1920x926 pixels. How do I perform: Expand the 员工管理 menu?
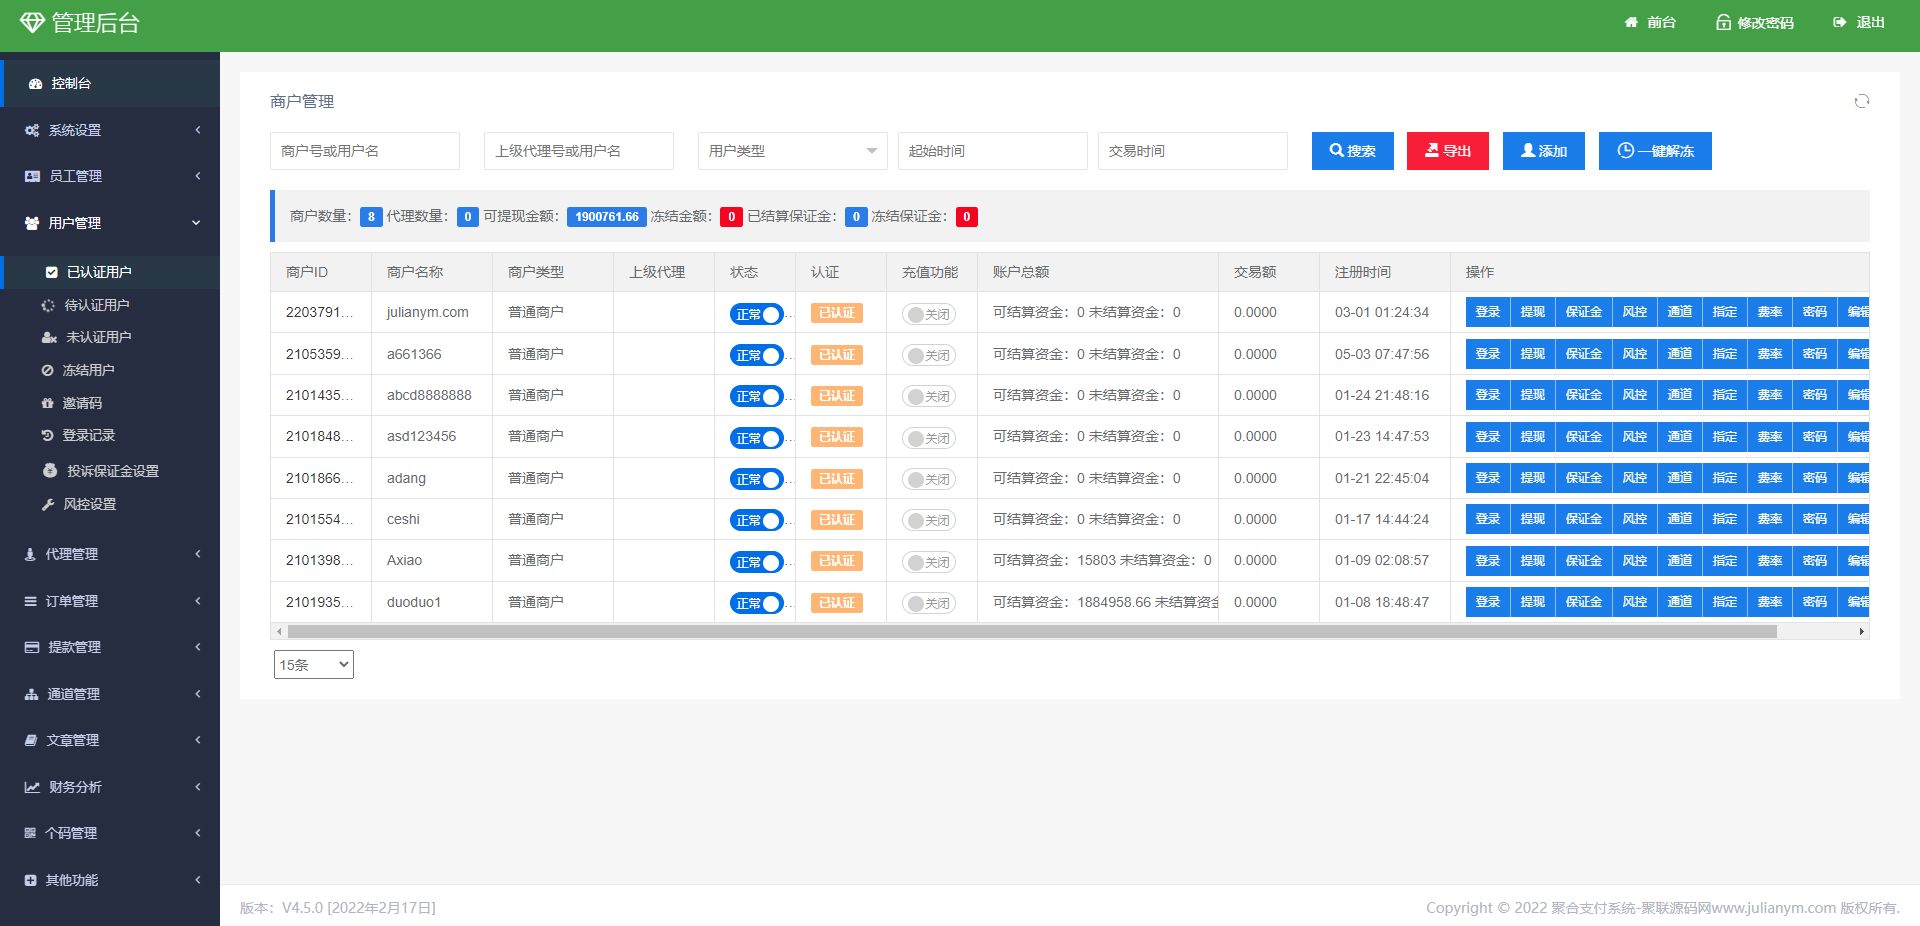[x=110, y=176]
